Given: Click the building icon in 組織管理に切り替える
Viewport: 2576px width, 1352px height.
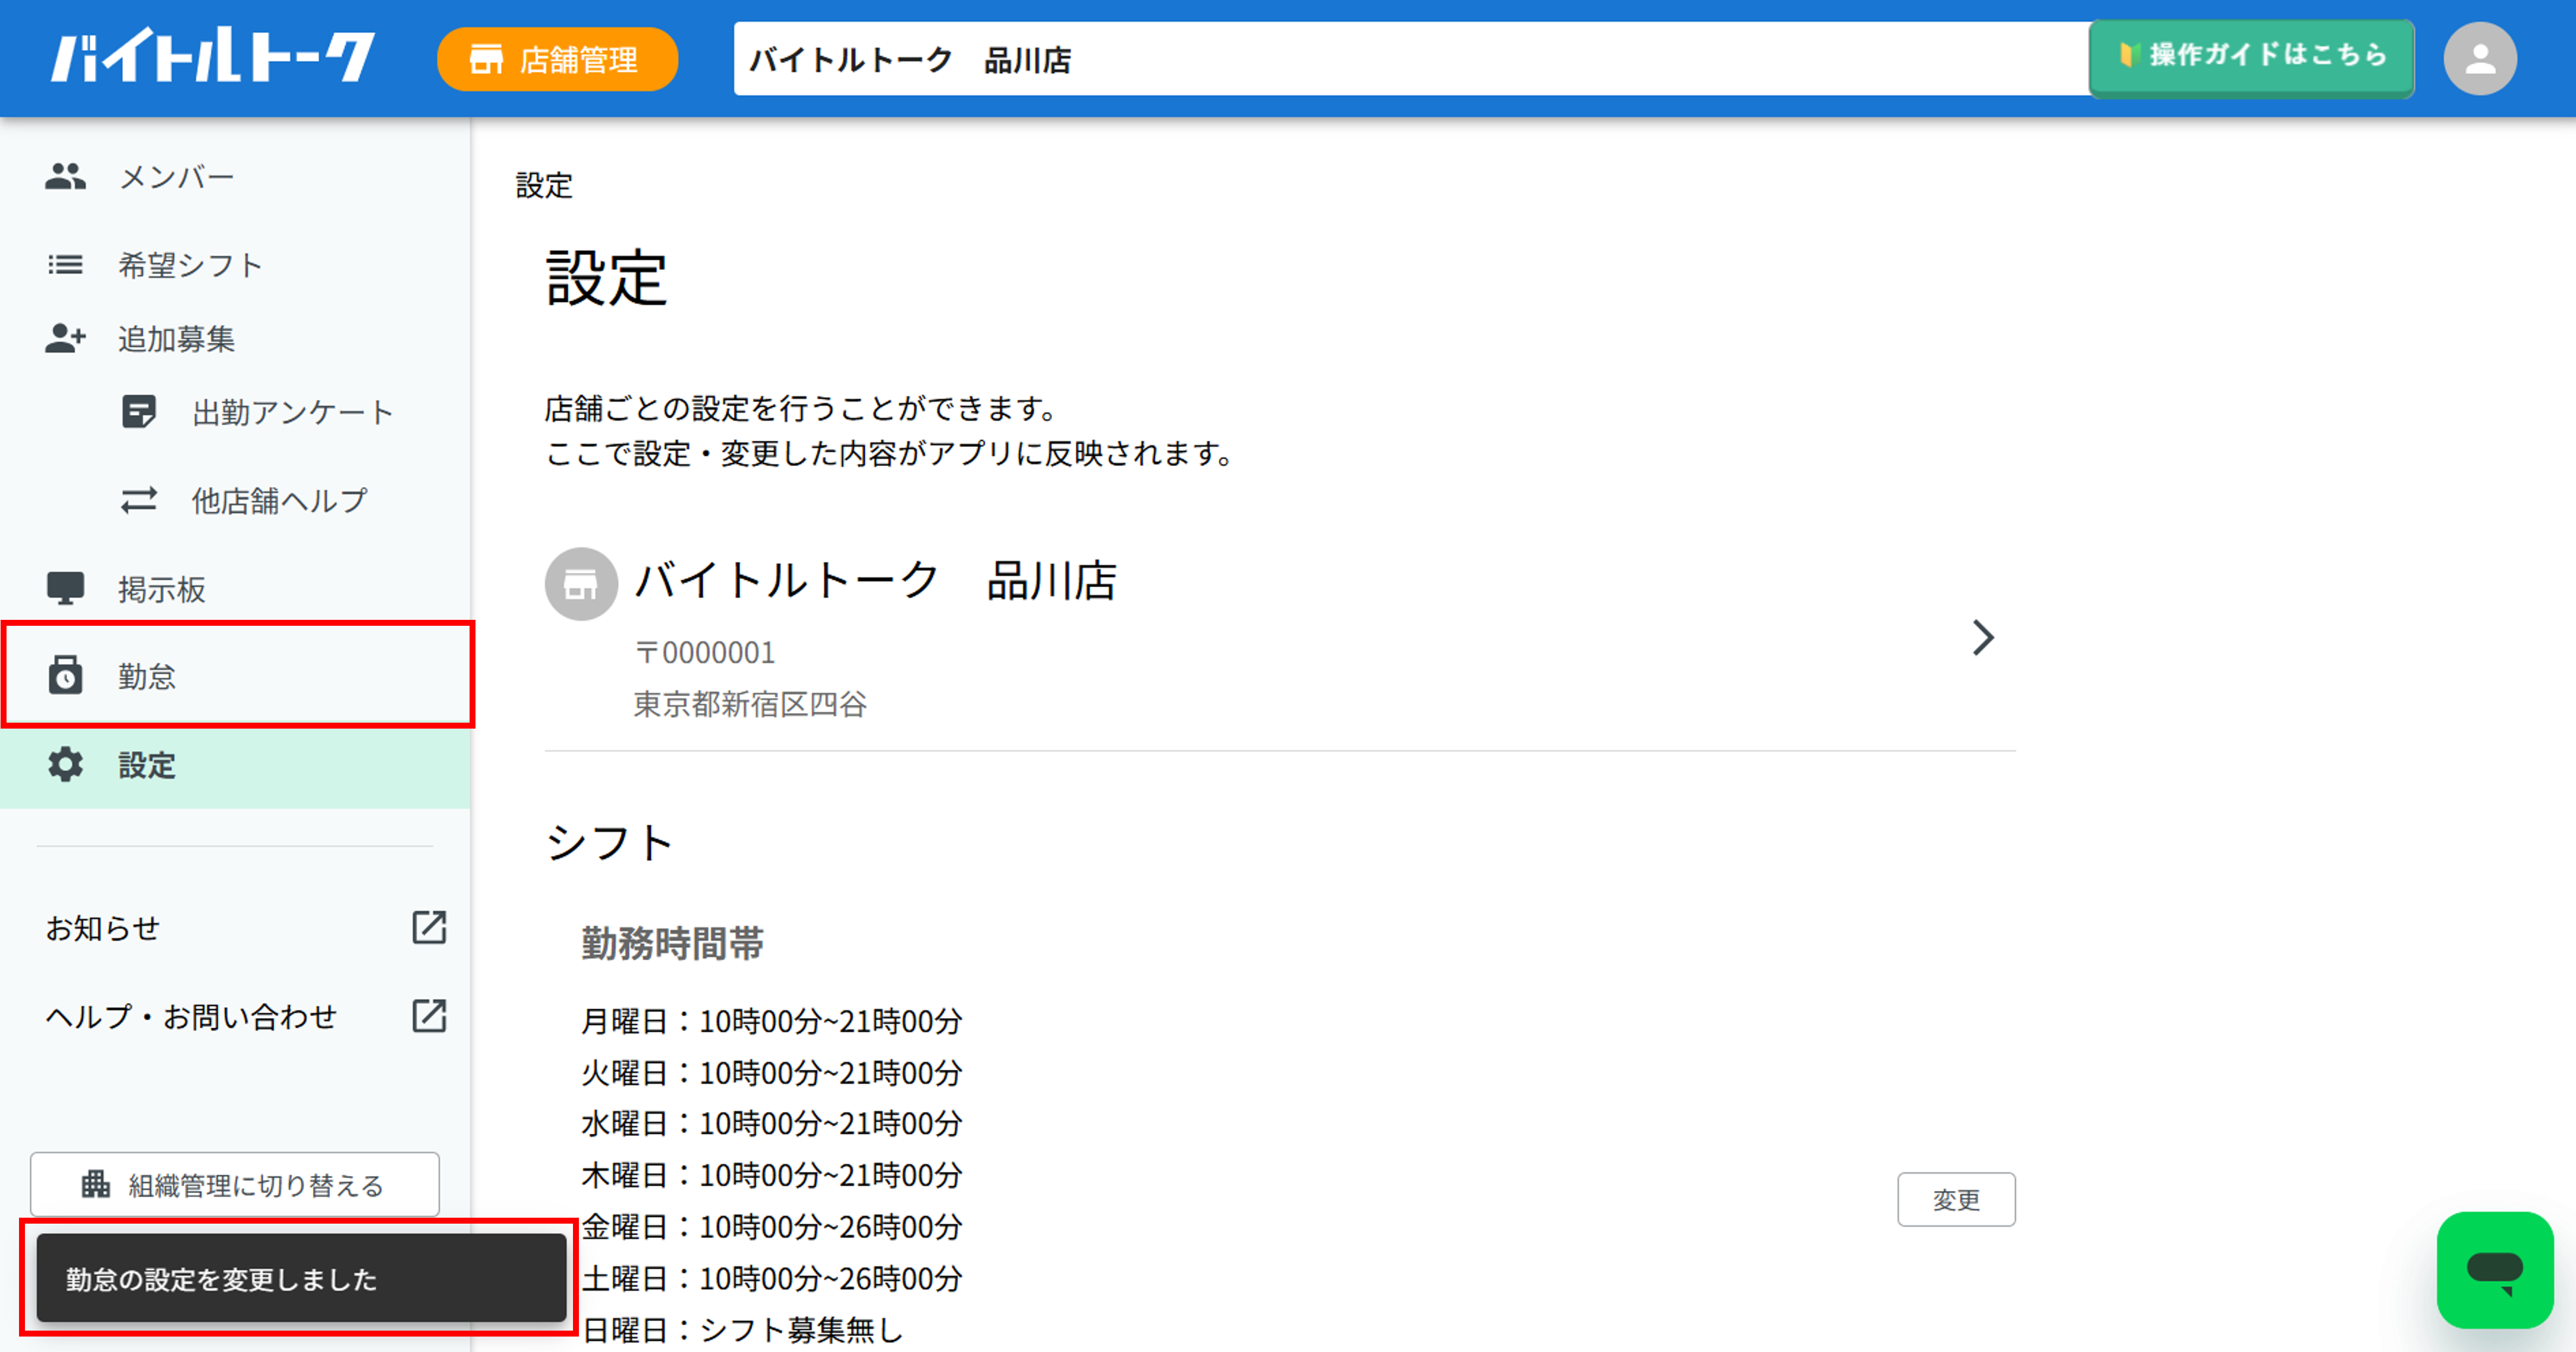Looking at the screenshot, I should click(95, 1184).
